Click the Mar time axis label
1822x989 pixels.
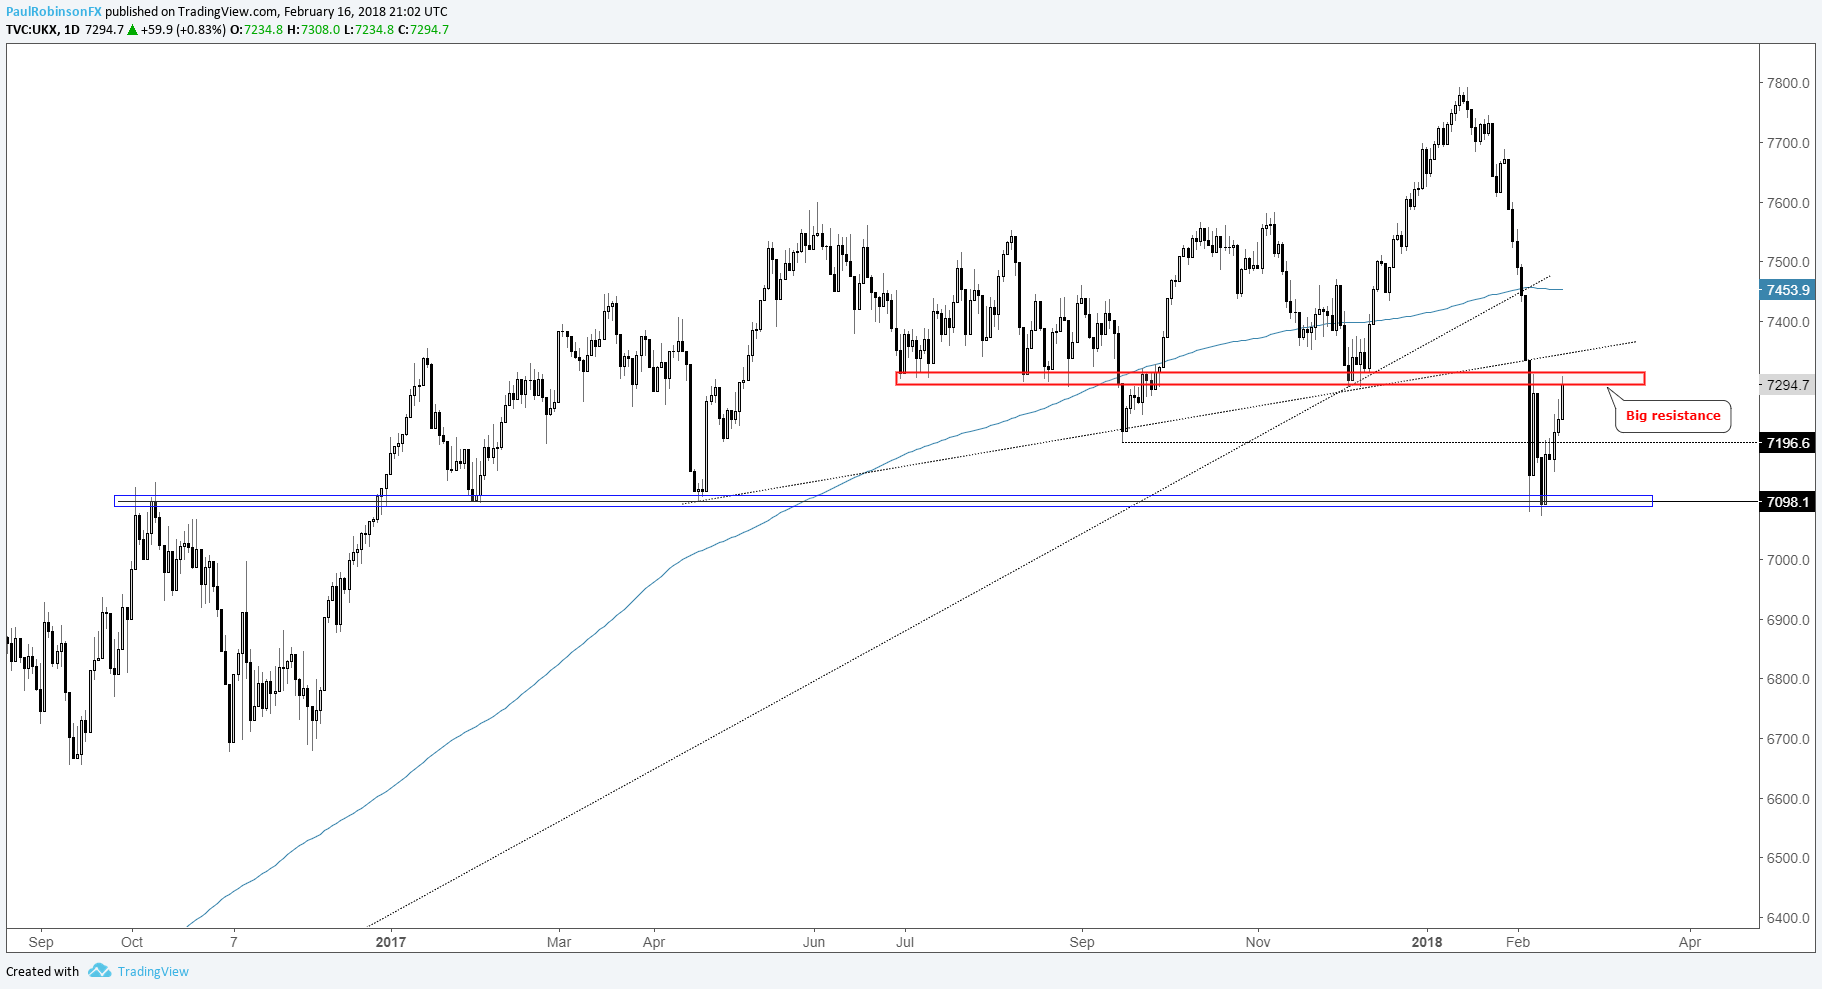click(559, 942)
